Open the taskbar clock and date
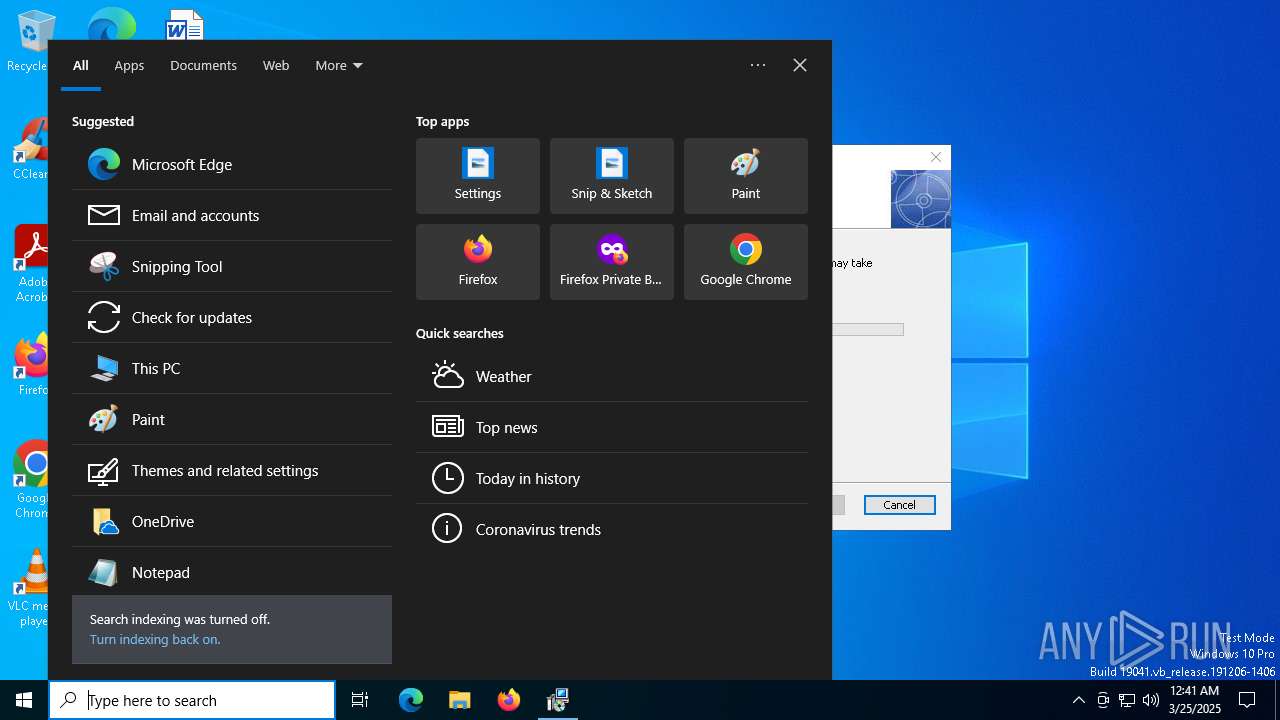 tap(1194, 700)
